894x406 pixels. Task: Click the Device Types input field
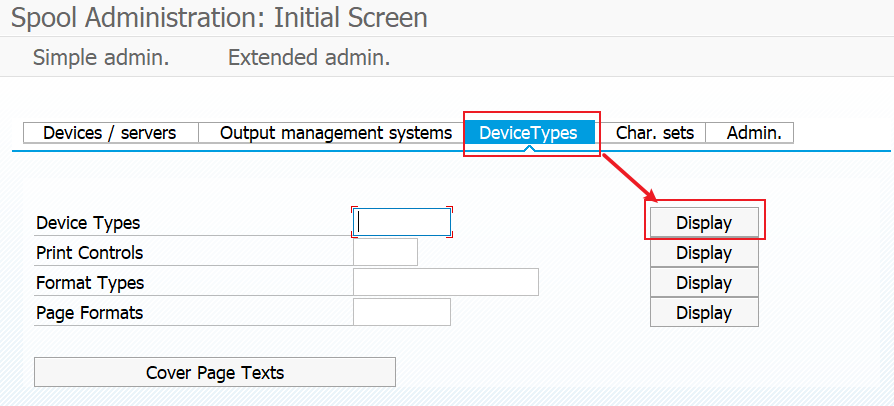(x=402, y=222)
